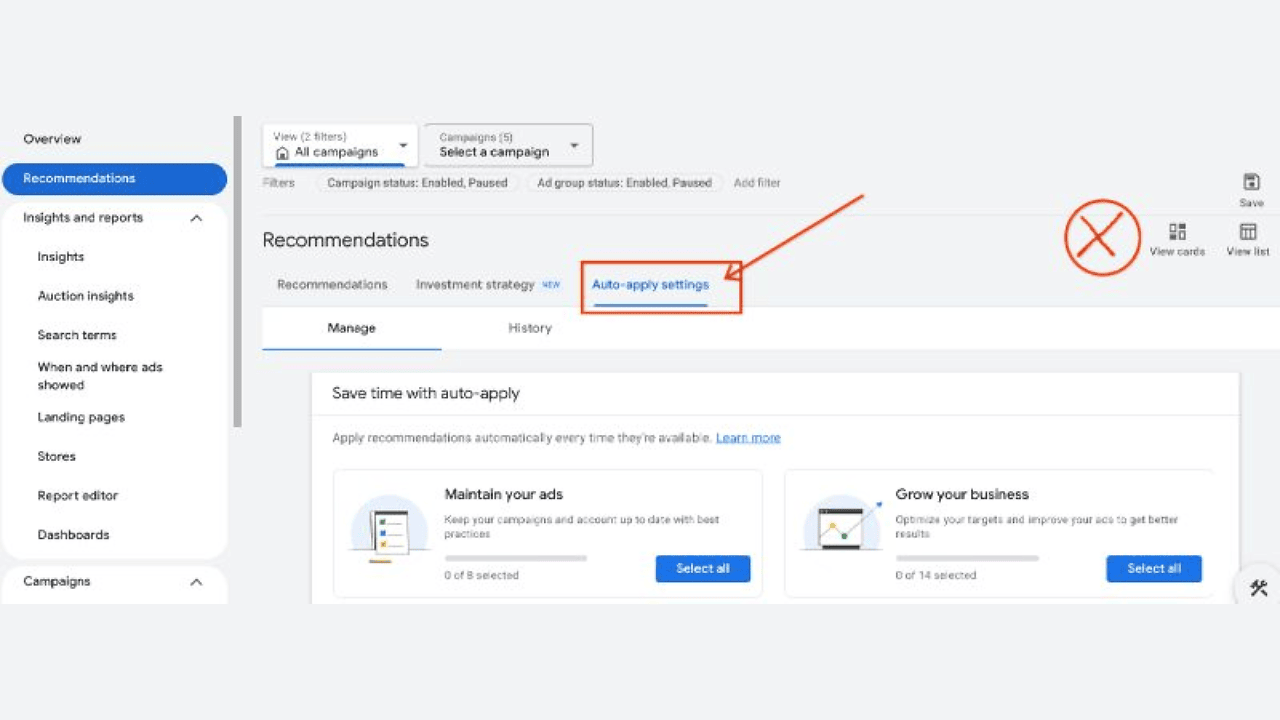Click the tools wrench icon
Viewport: 1280px width, 720px height.
tap(1259, 589)
